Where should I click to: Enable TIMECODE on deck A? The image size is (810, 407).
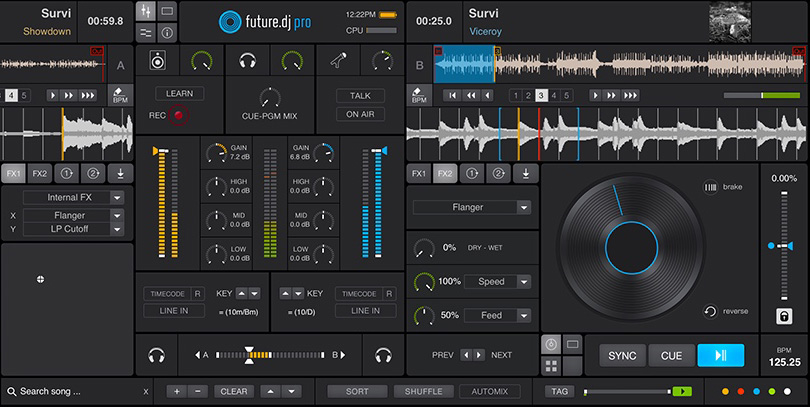coord(167,294)
